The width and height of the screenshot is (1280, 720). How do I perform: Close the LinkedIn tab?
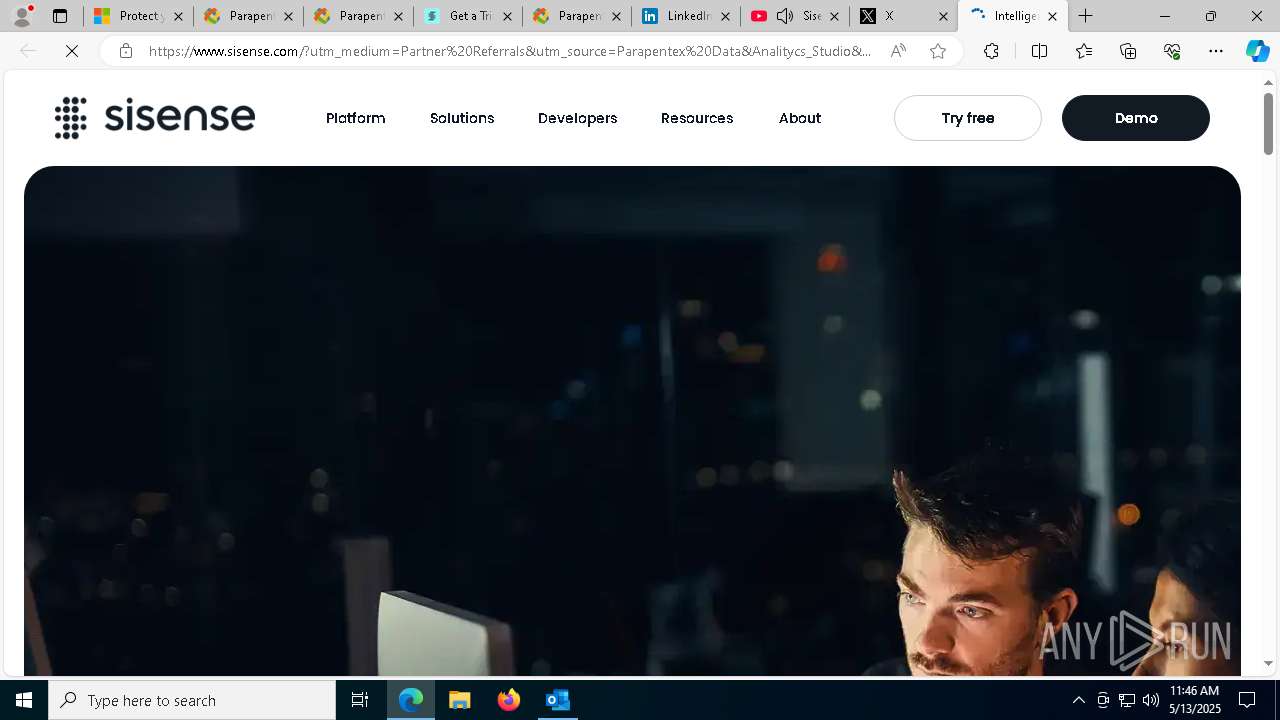726,16
